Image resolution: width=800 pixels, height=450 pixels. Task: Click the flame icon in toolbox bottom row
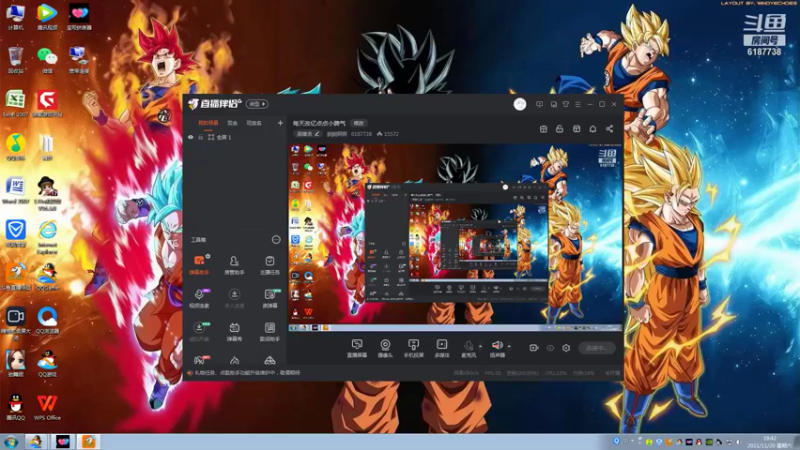(x=234, y=360)
